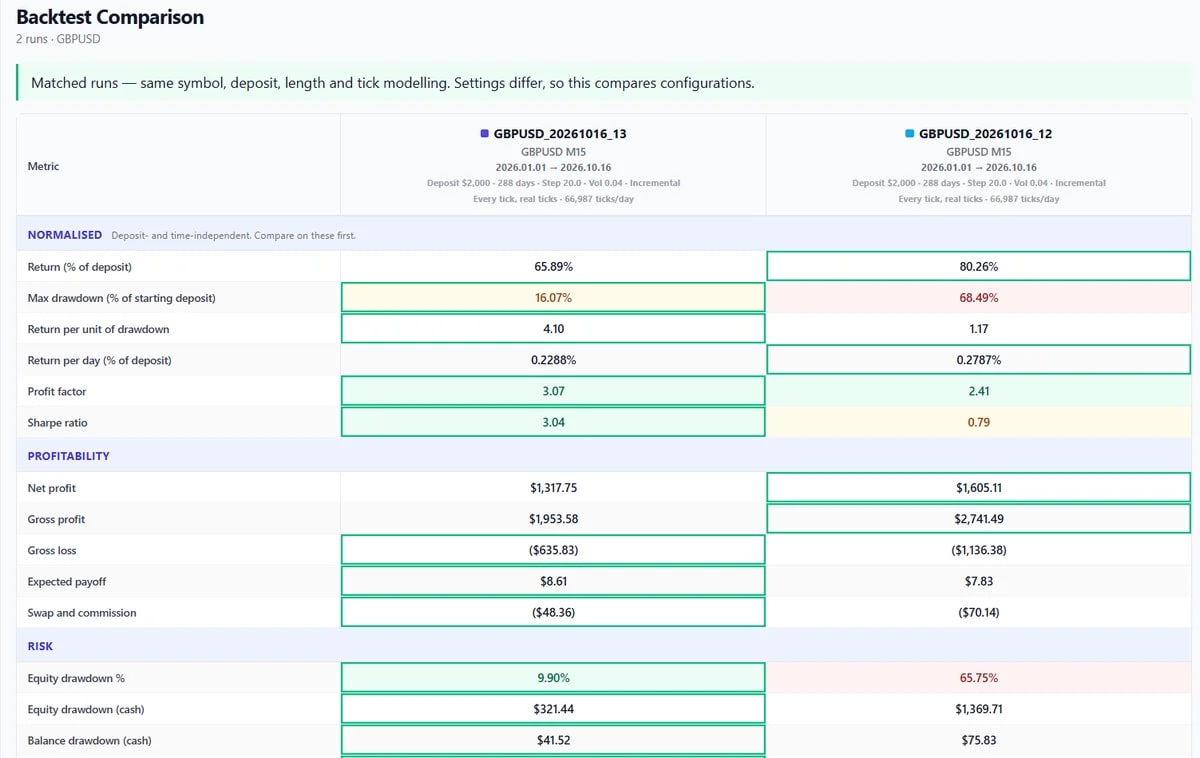Screen dimensions: 1200x758
Task: Select the GBPUSD_20261016_12 run header
Action: (x=978, y=165)
